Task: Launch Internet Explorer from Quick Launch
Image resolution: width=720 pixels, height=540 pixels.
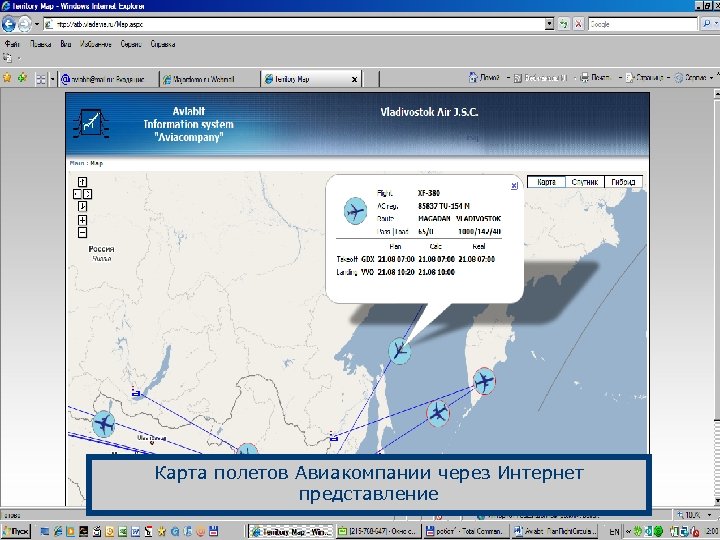Action: click(57, 531)
